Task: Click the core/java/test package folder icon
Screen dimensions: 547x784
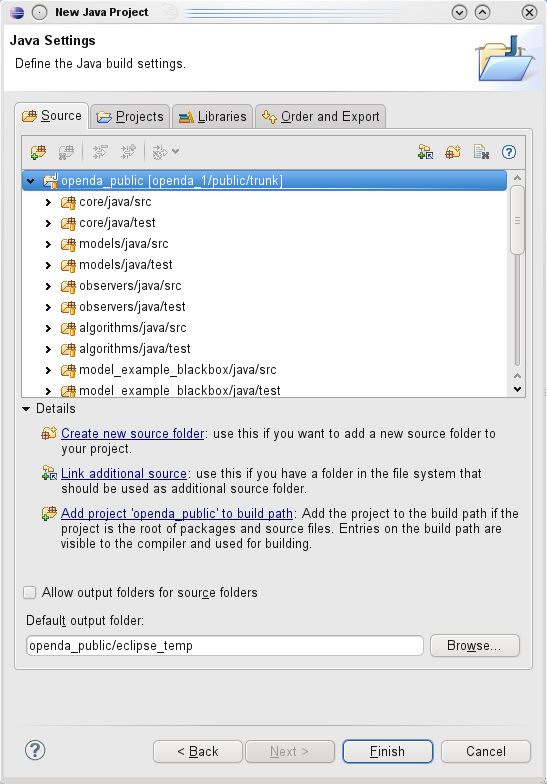Action: tap(68, 223)
